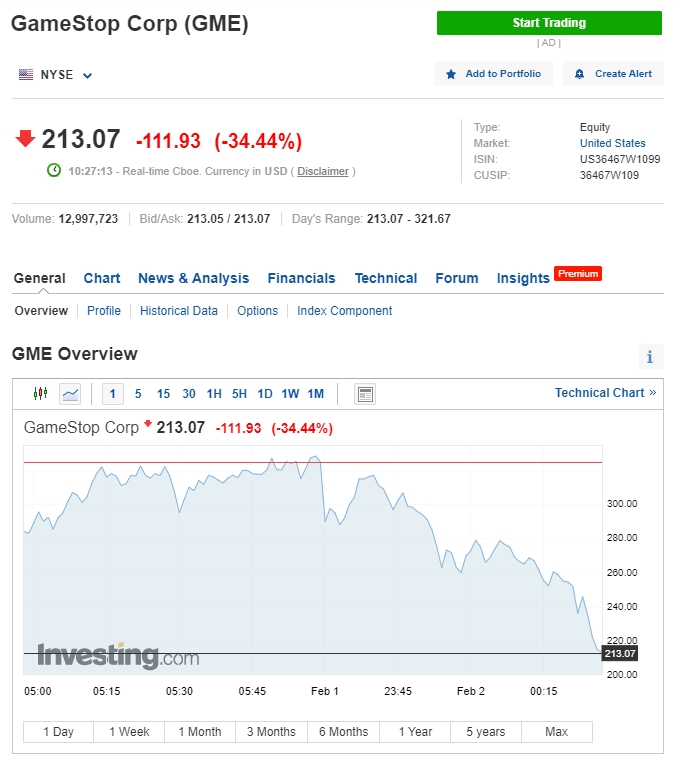The width and height of the screenshot is (673, 760).
Task: Switch to the General tab
Action: pos(39,278)
